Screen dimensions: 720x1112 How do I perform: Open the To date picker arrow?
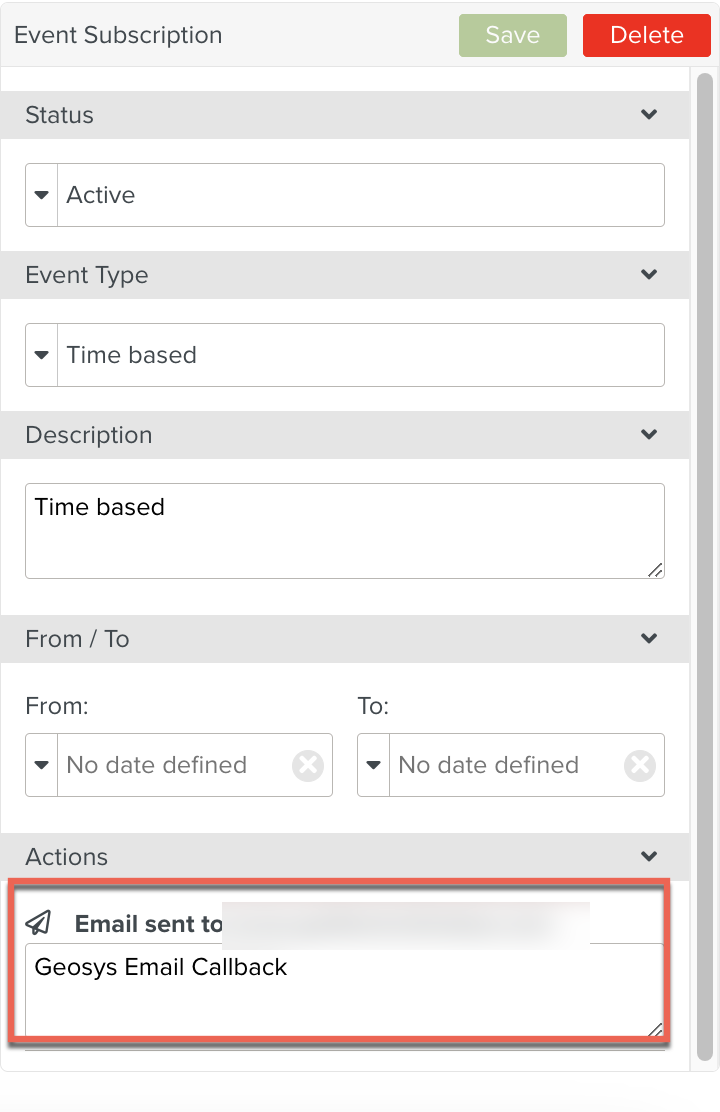tap(374, 766)
